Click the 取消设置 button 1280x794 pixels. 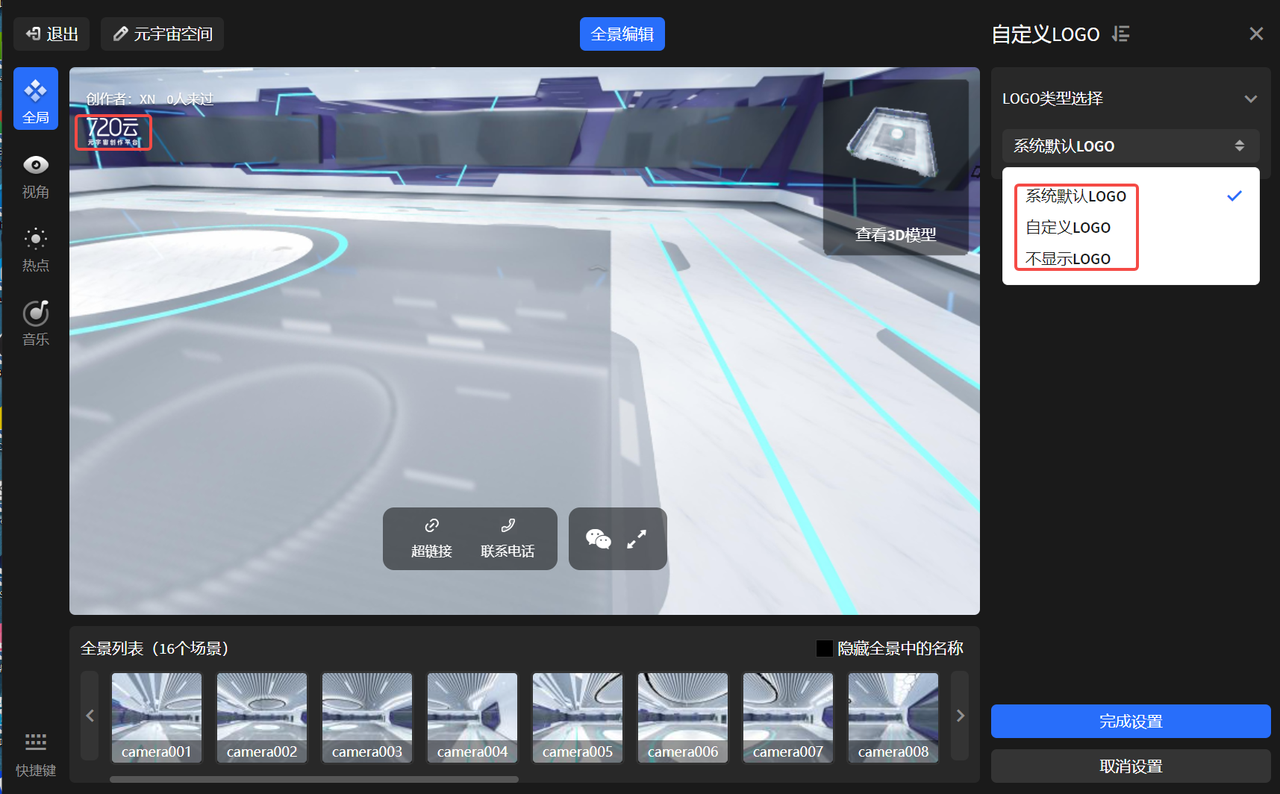[1130, 767]
